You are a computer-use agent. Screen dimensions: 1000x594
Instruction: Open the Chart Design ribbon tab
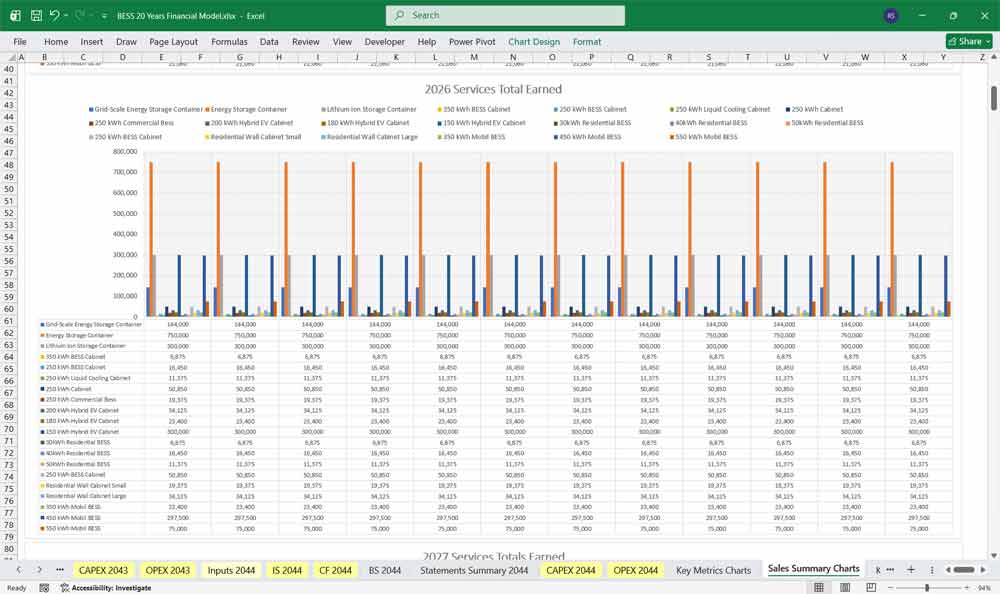[534, 42]
